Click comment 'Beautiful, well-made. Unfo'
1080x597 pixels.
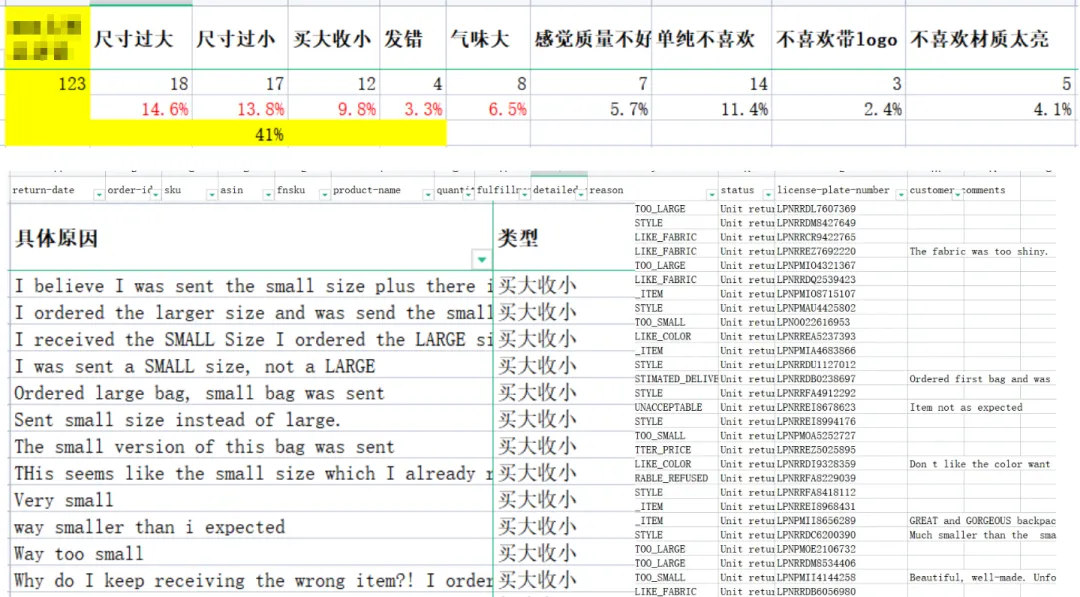[x=982, y=578]
